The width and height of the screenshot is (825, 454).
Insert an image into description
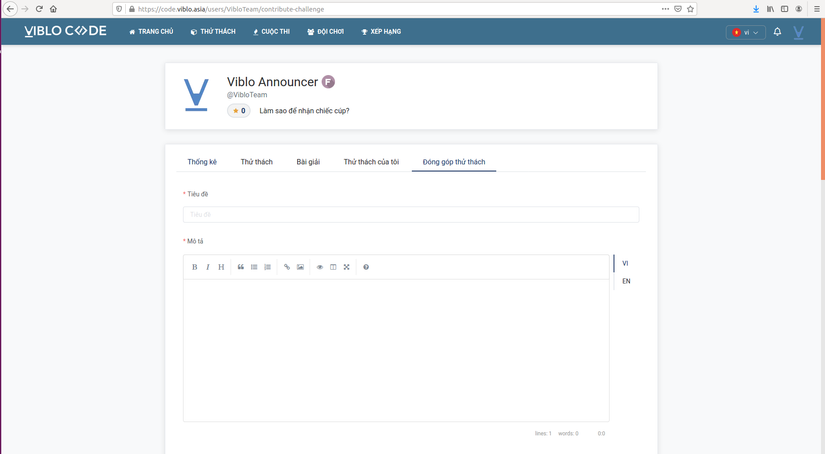[300, 267]
